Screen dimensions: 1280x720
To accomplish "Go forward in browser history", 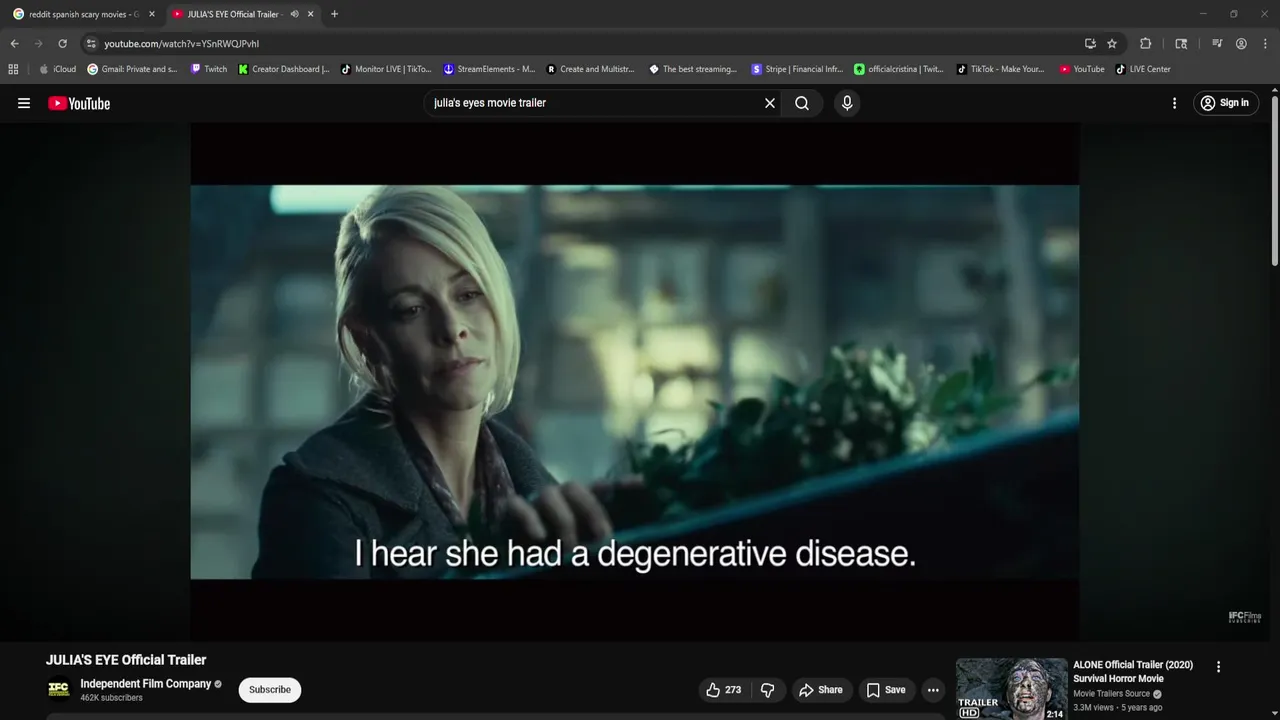I will pyautogui.click(x=38, y=44).
